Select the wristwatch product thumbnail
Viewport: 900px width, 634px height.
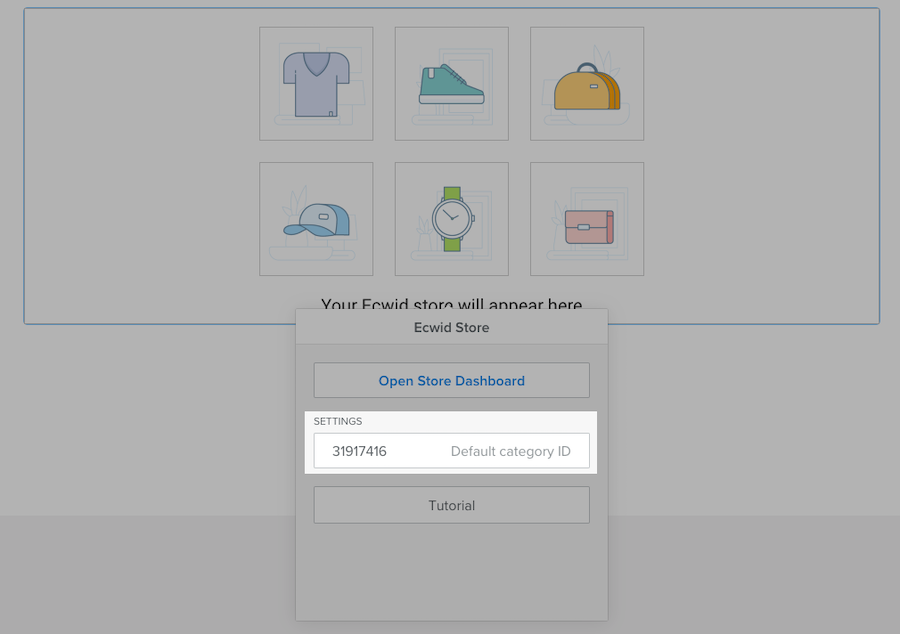coord(452,219)
